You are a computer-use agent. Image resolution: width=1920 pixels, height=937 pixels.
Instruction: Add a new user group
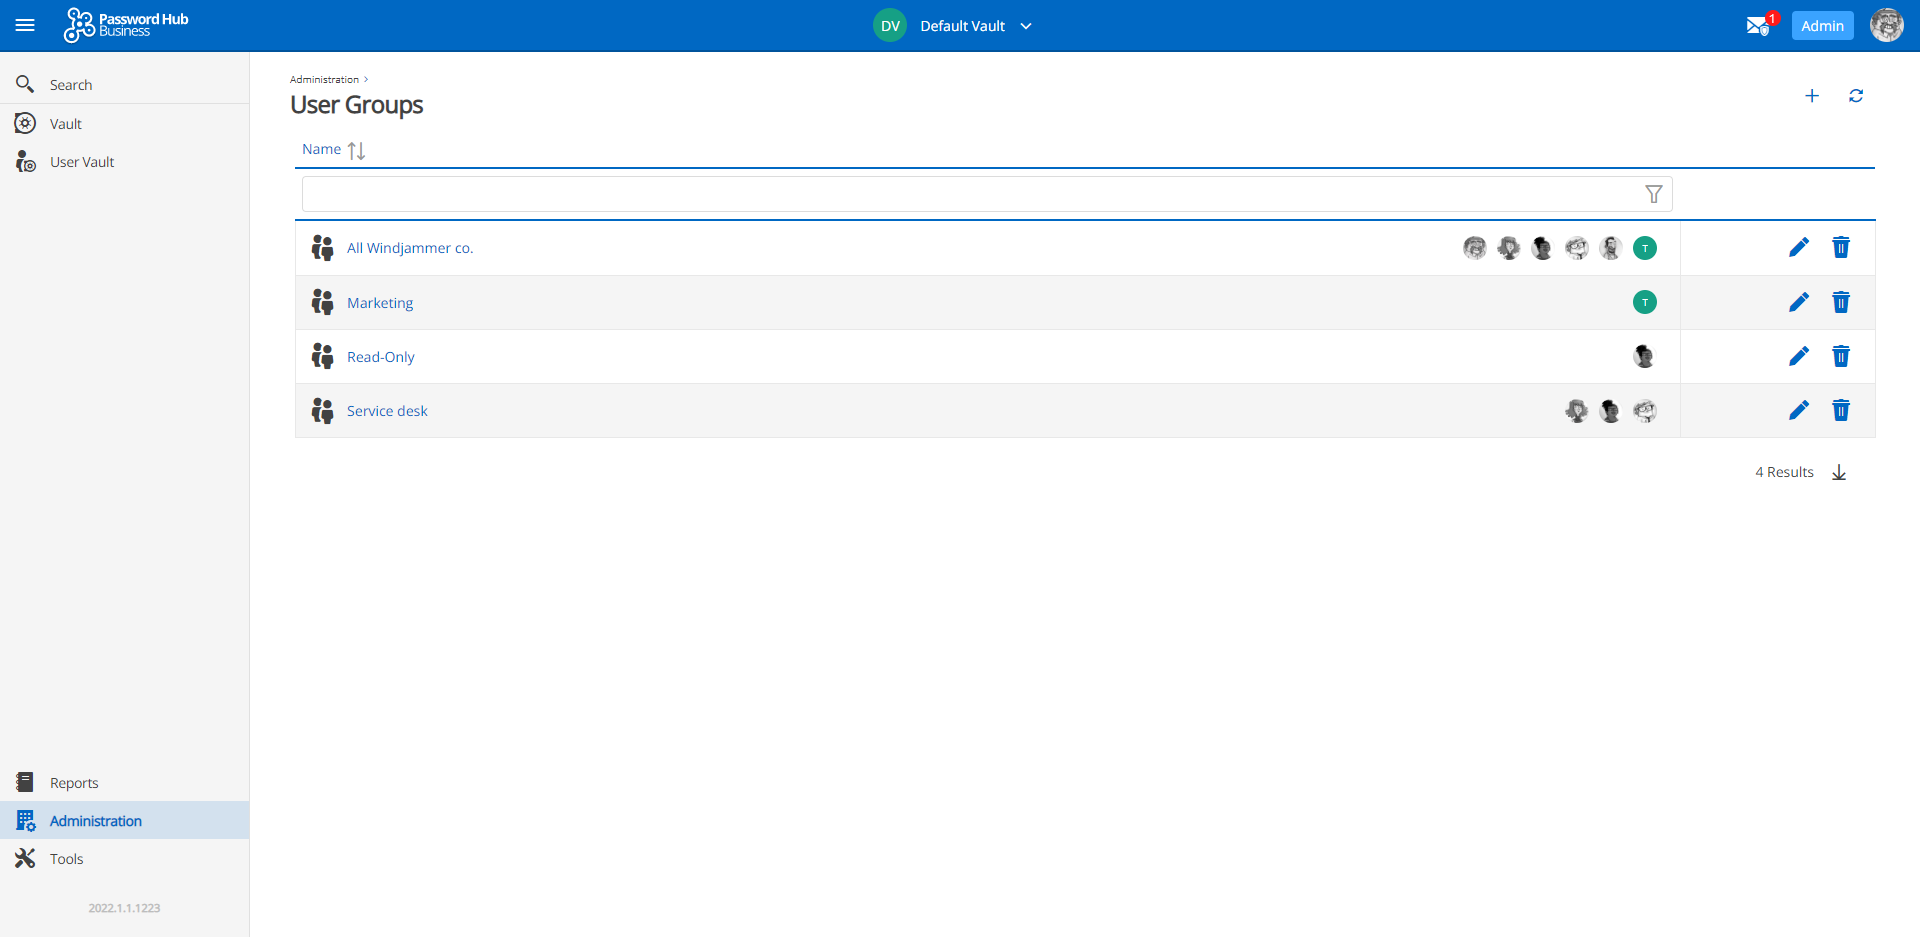(x=1813, y=95)
